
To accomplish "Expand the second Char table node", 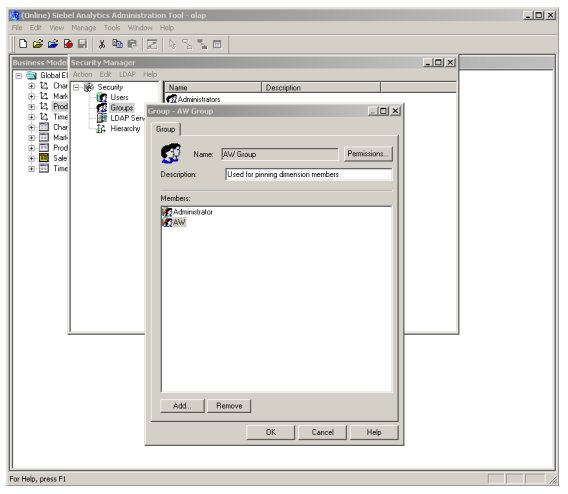I will [32, 127].
